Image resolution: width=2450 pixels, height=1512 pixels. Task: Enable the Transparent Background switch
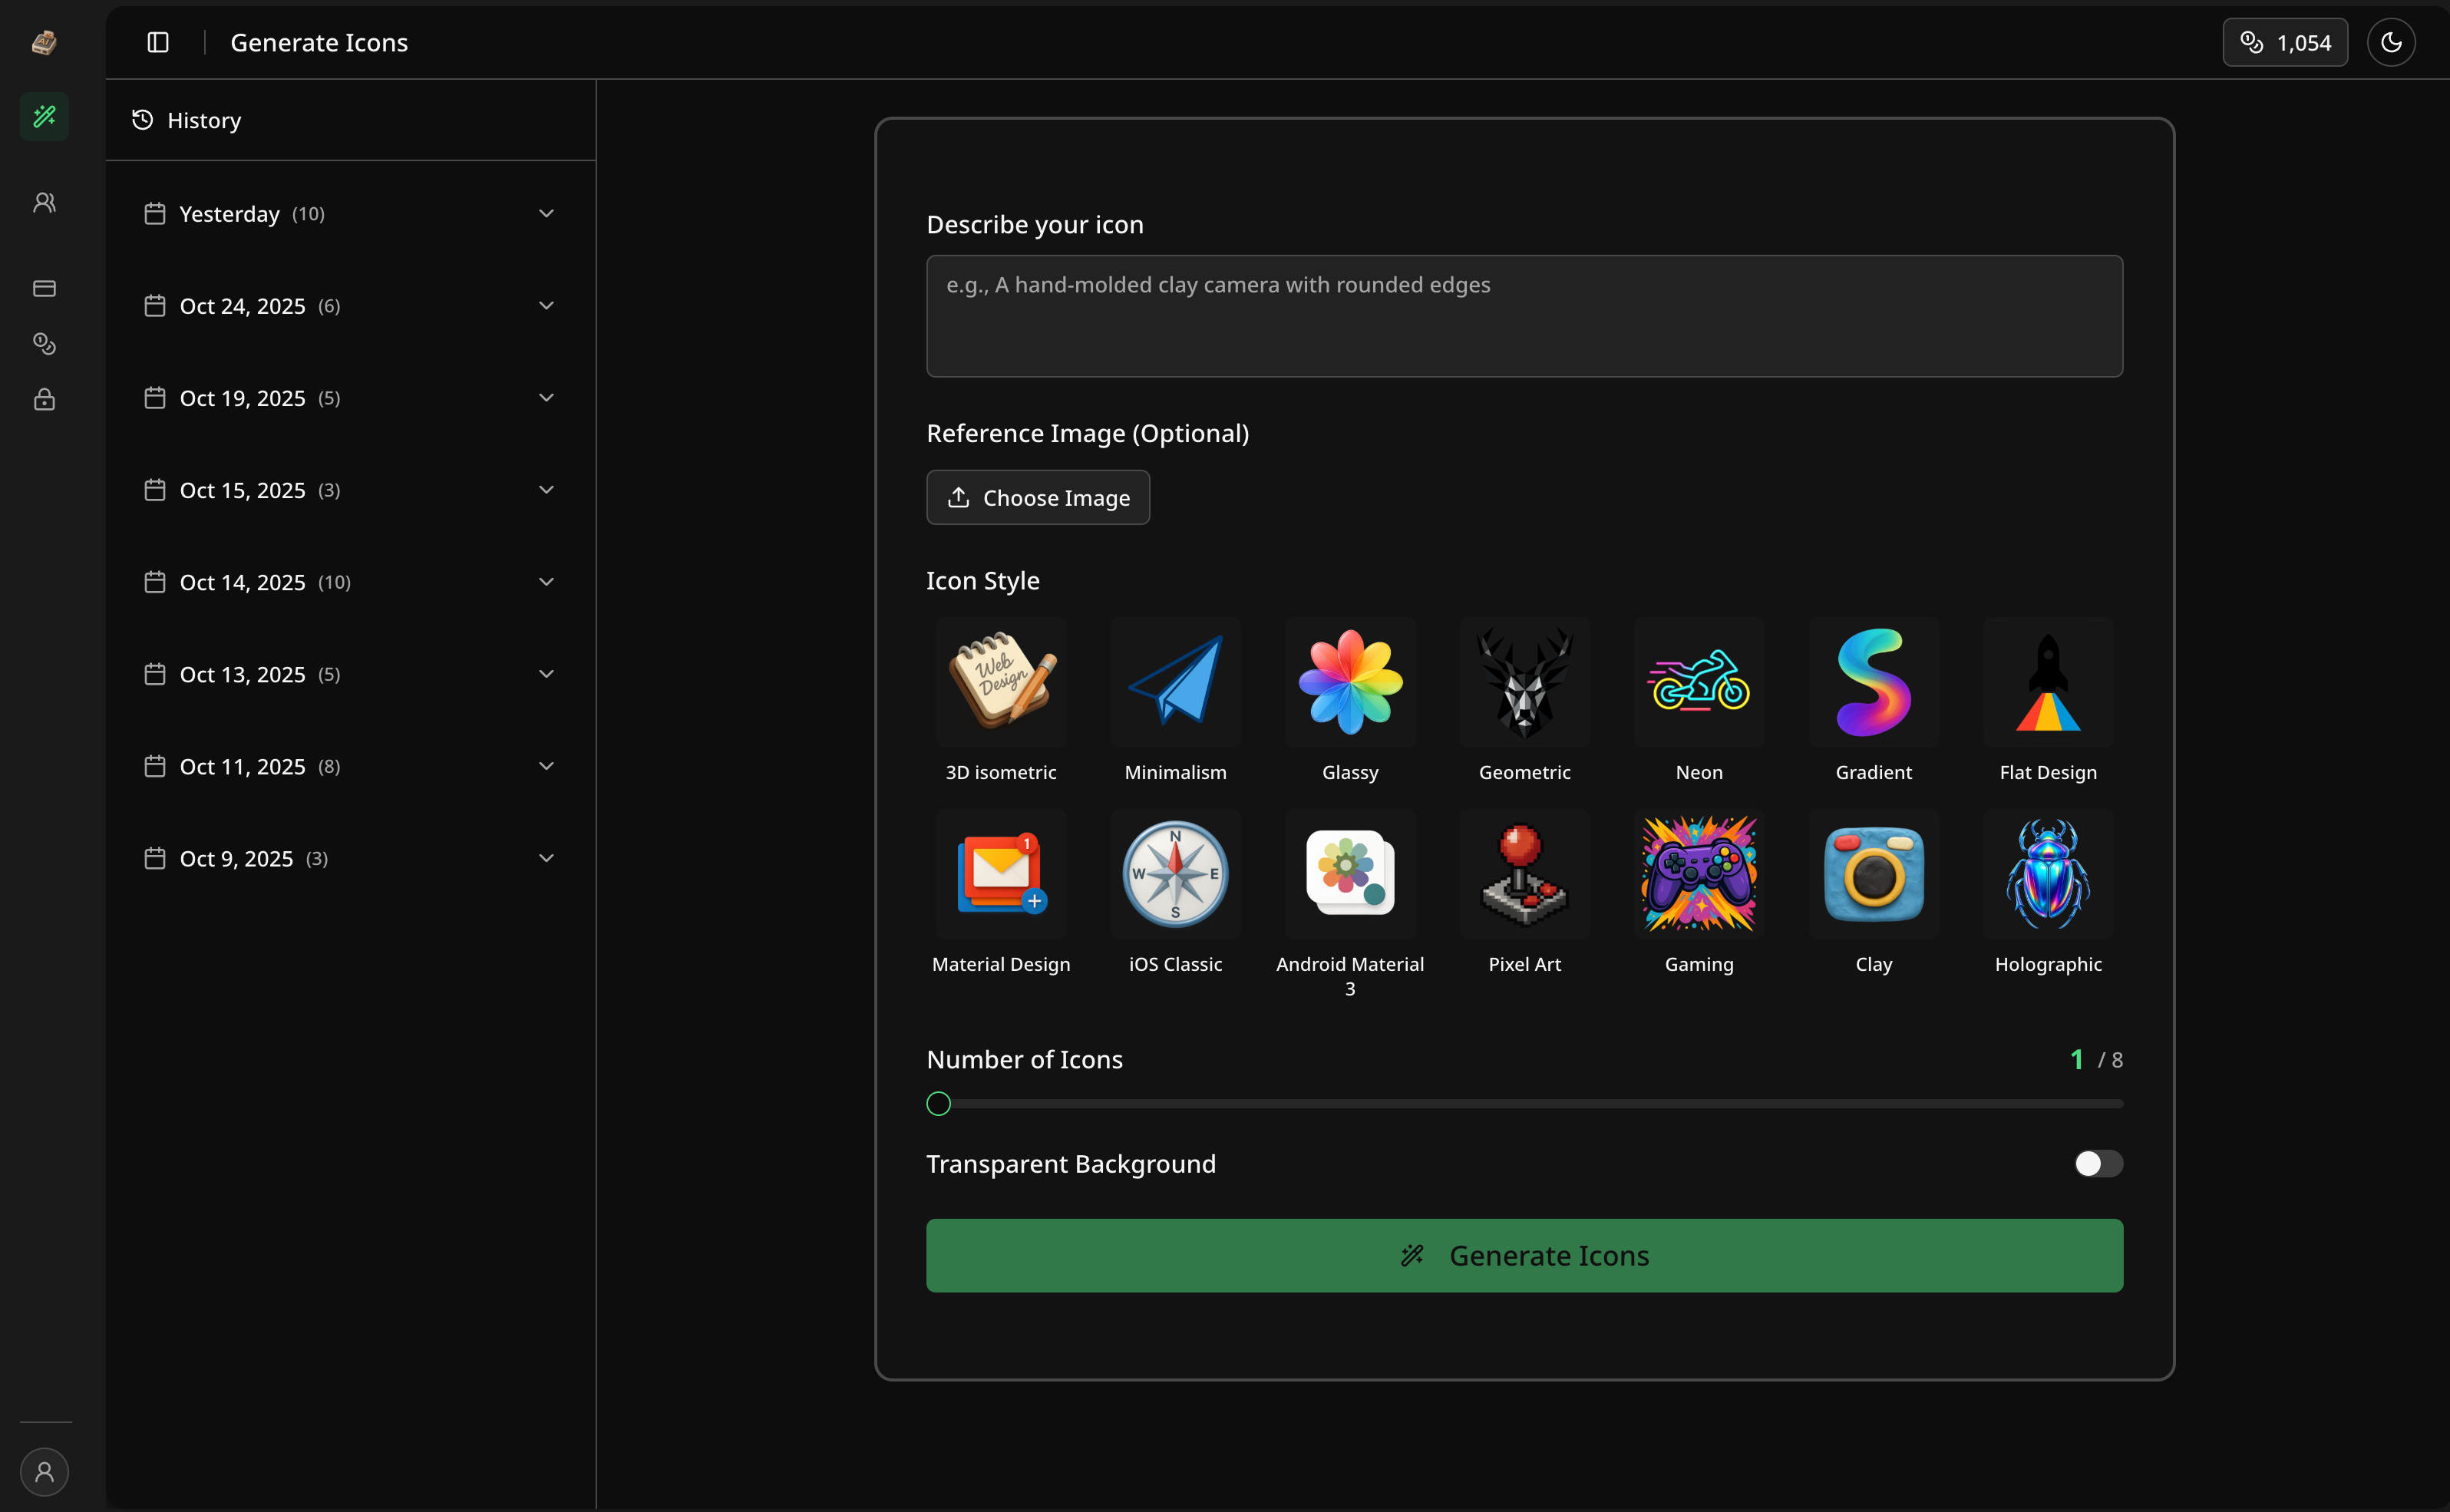click(2098, 1163)
